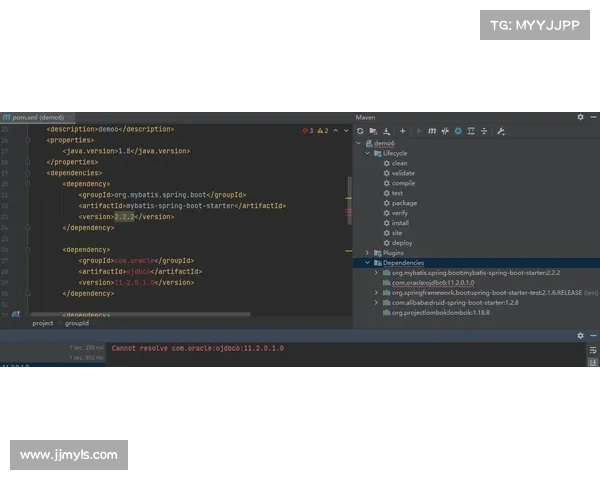Select the validate lifecycle goal
This screenshot has width=600, height=480.
[x=399, y=173]
